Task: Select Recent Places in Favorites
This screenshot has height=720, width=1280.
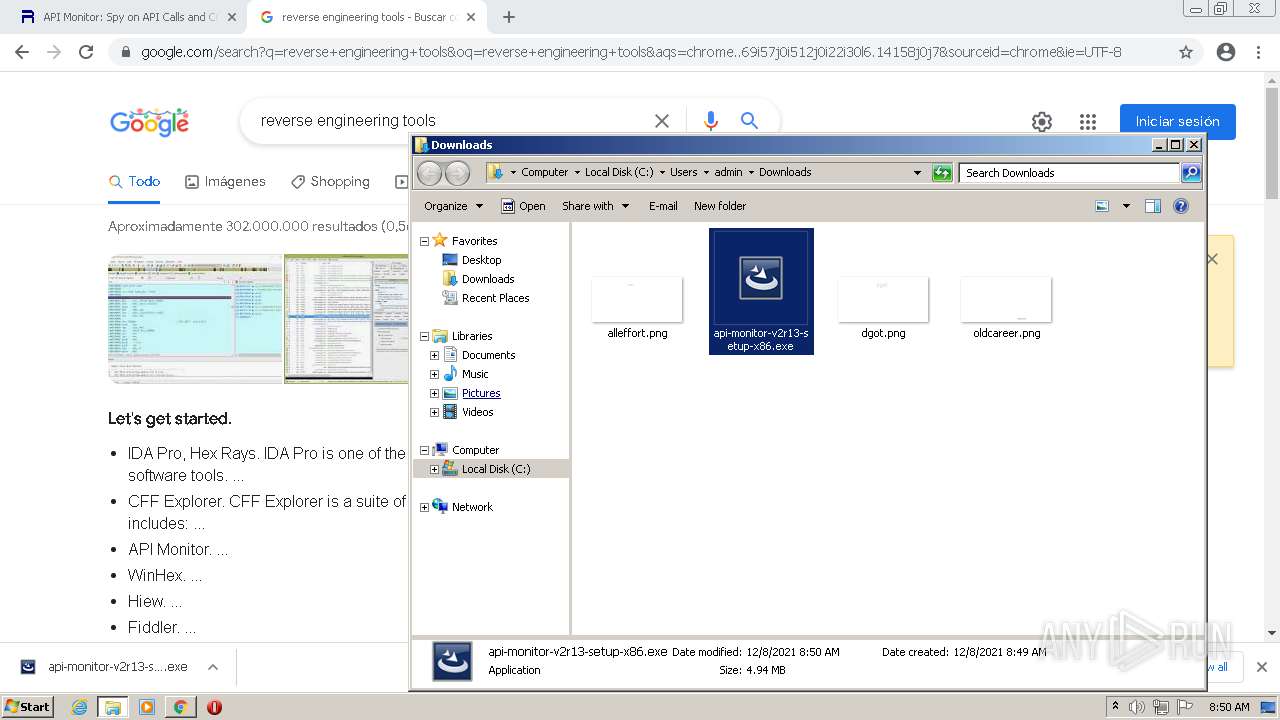Action: [495, 298]
